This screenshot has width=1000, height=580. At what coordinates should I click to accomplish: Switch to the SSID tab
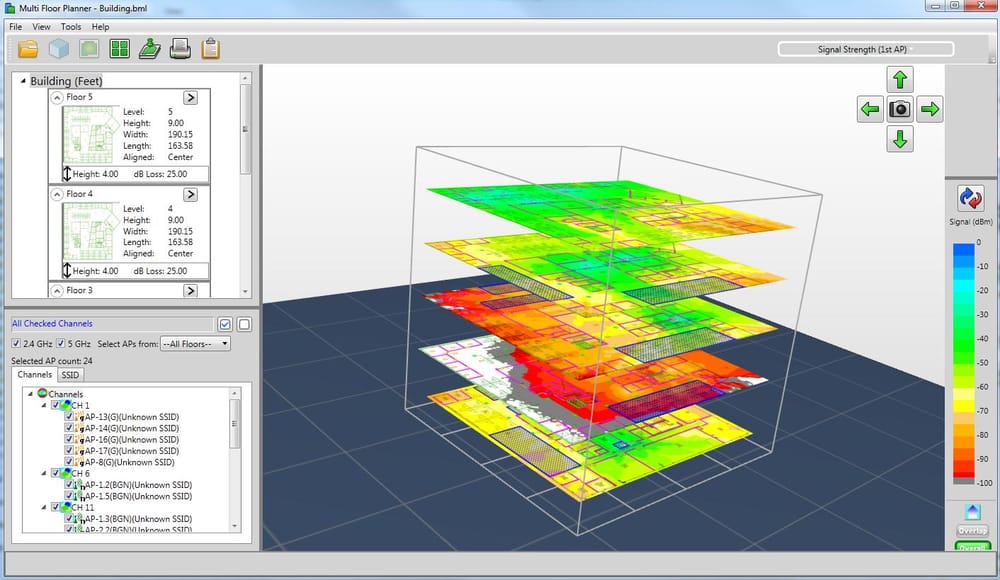(70, 375)
